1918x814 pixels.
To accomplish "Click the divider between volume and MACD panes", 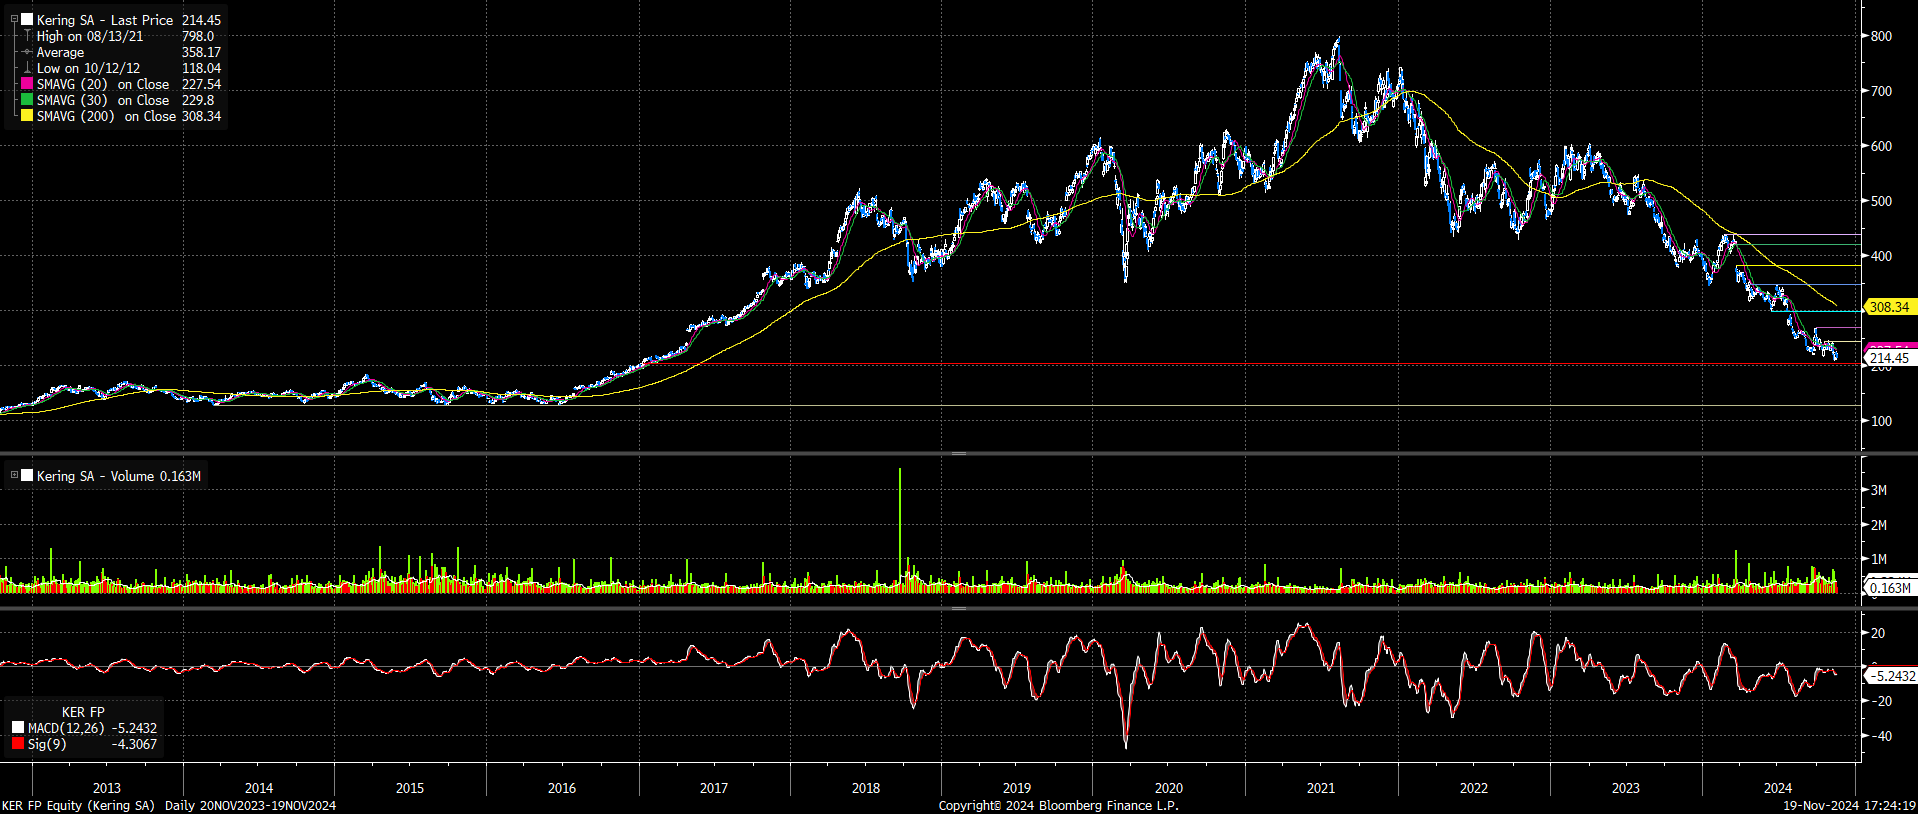I will coord(958,607).
